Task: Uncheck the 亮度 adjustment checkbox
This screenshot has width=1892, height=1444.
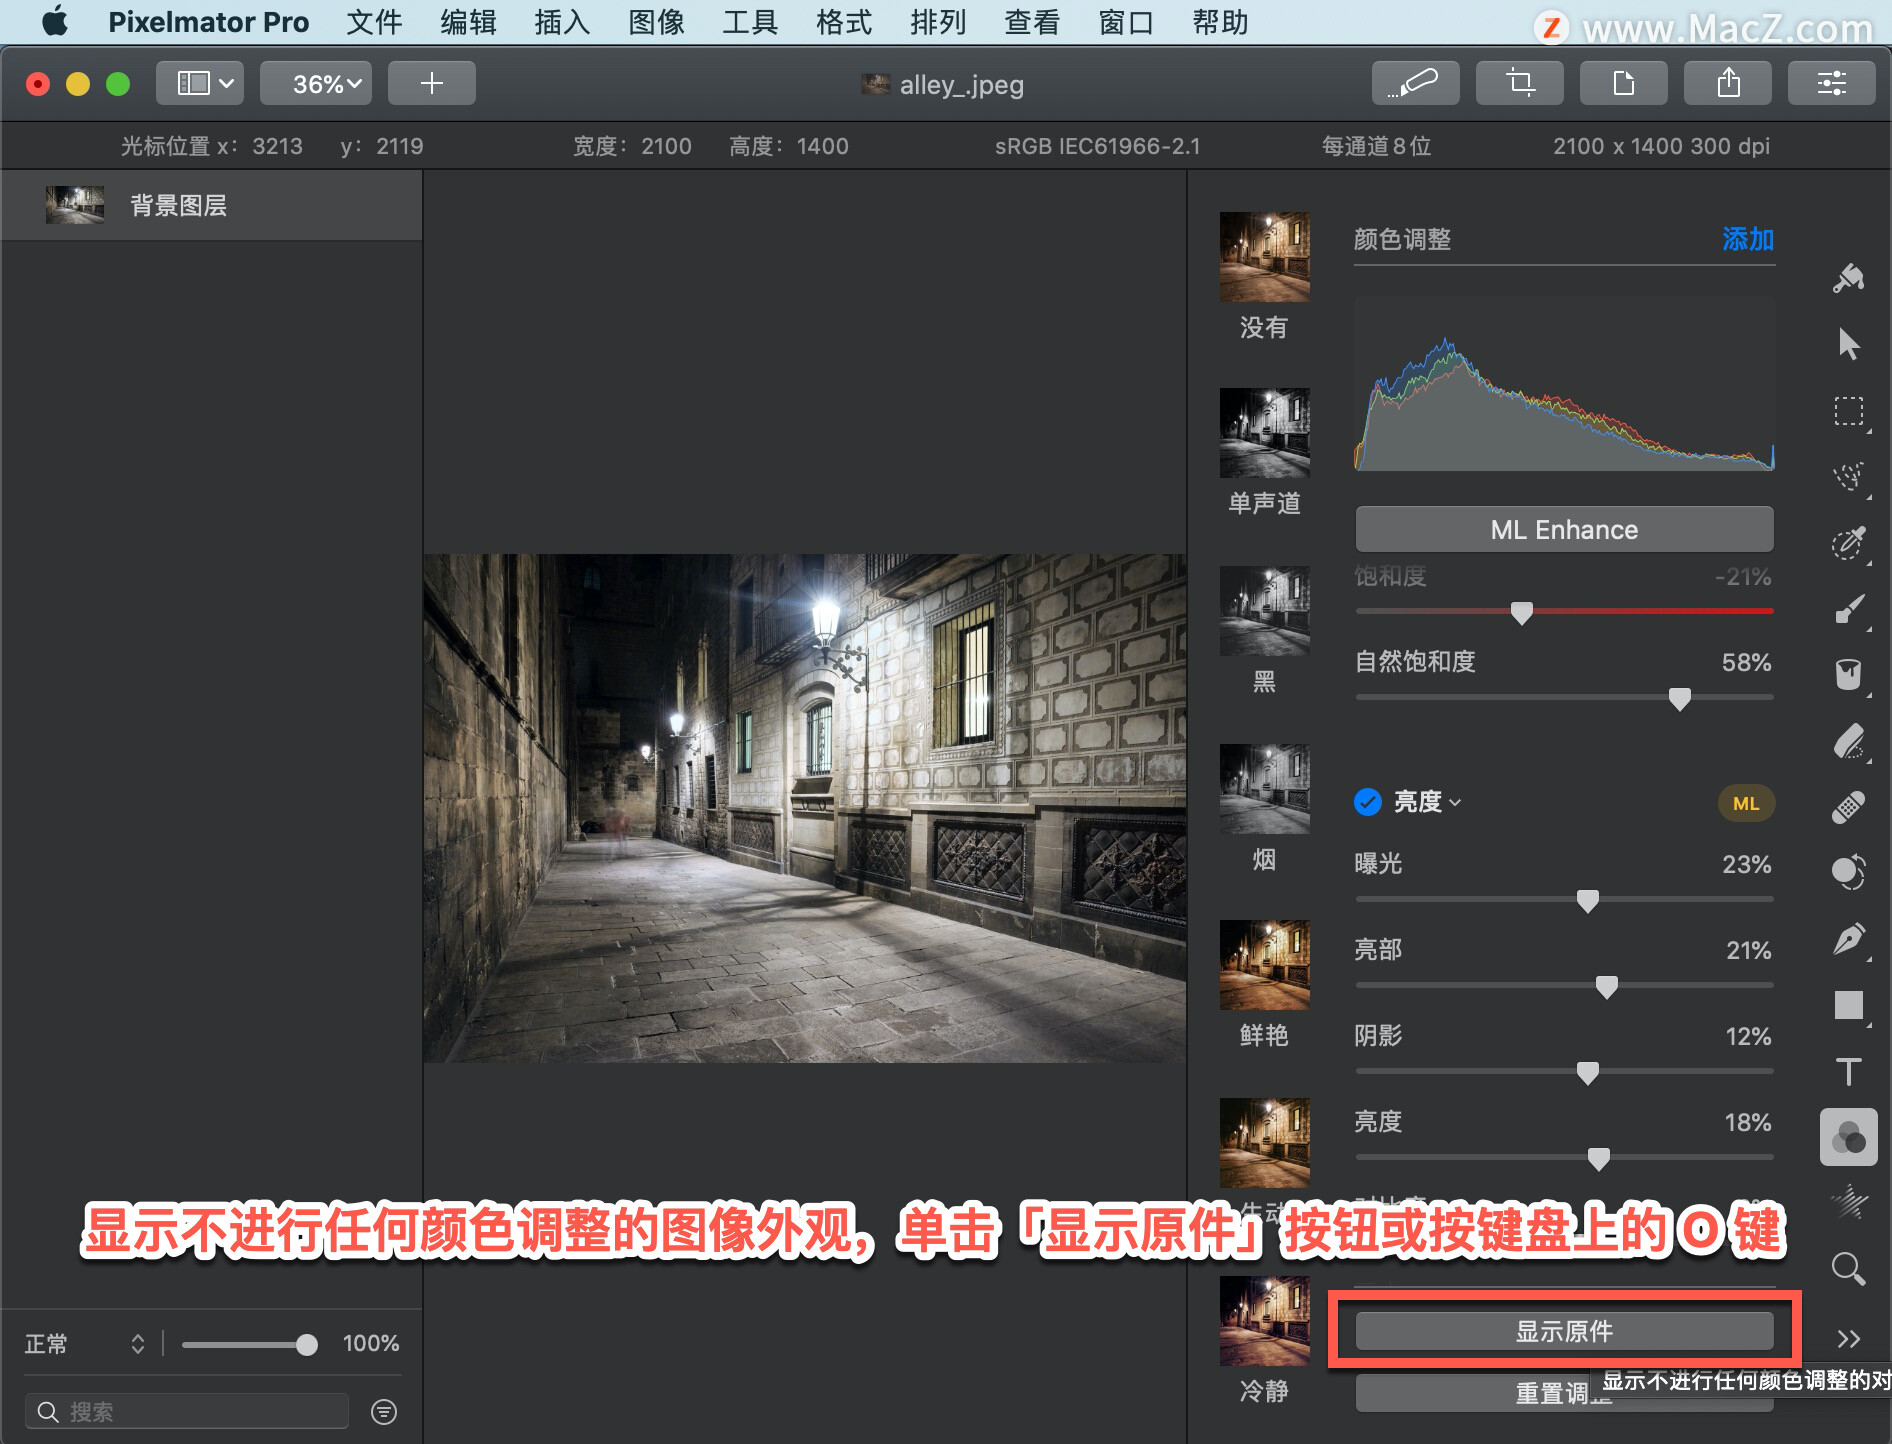Action: 1368,802
